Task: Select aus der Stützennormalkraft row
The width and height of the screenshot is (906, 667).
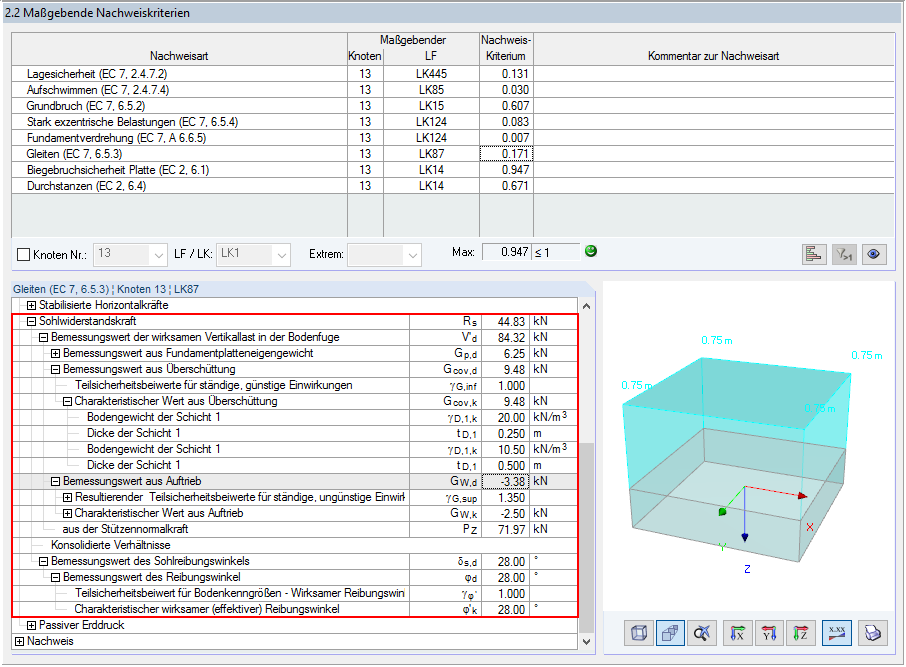Action: [295, 529]
